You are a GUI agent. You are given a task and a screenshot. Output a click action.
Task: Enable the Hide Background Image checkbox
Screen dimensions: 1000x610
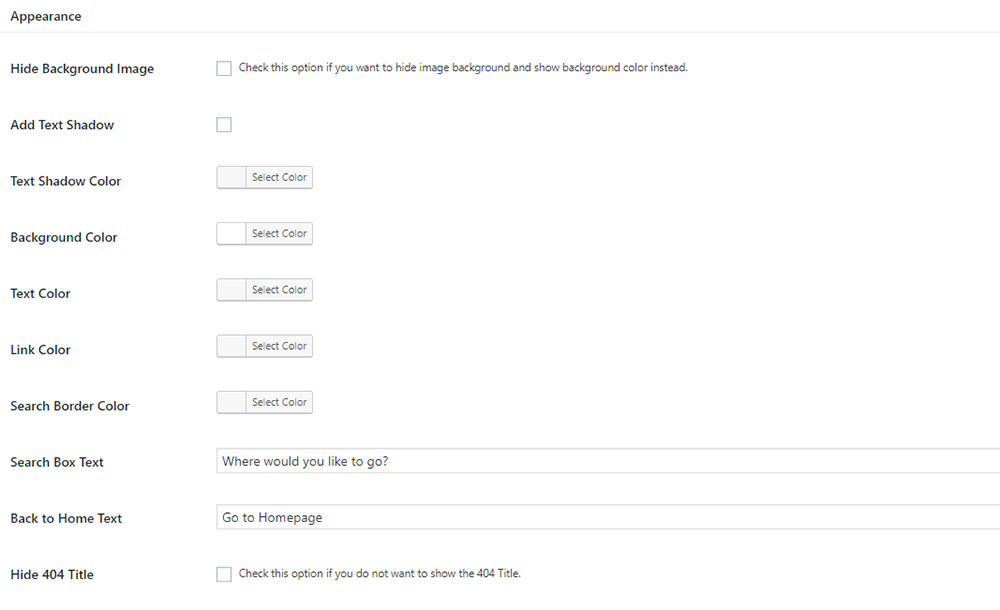(224, 68)
